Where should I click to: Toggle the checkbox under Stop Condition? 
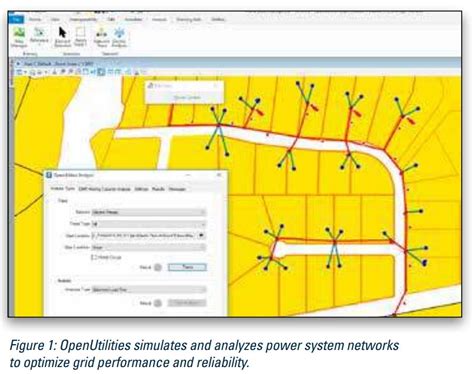[94, 257]
